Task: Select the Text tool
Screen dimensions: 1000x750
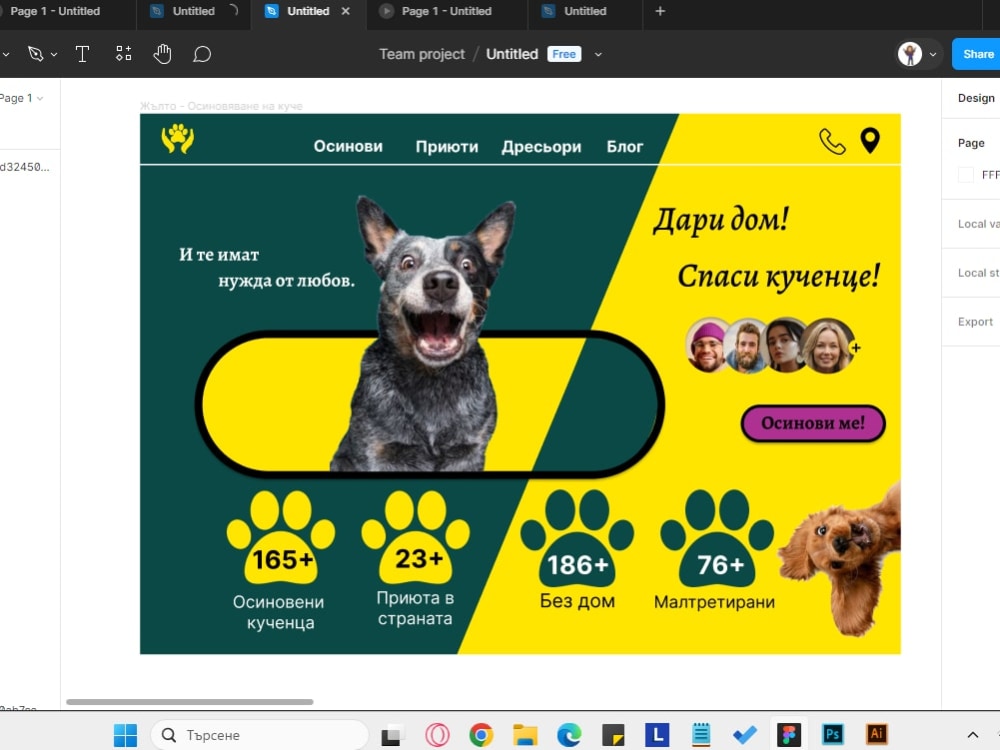Action: point(82,54)
